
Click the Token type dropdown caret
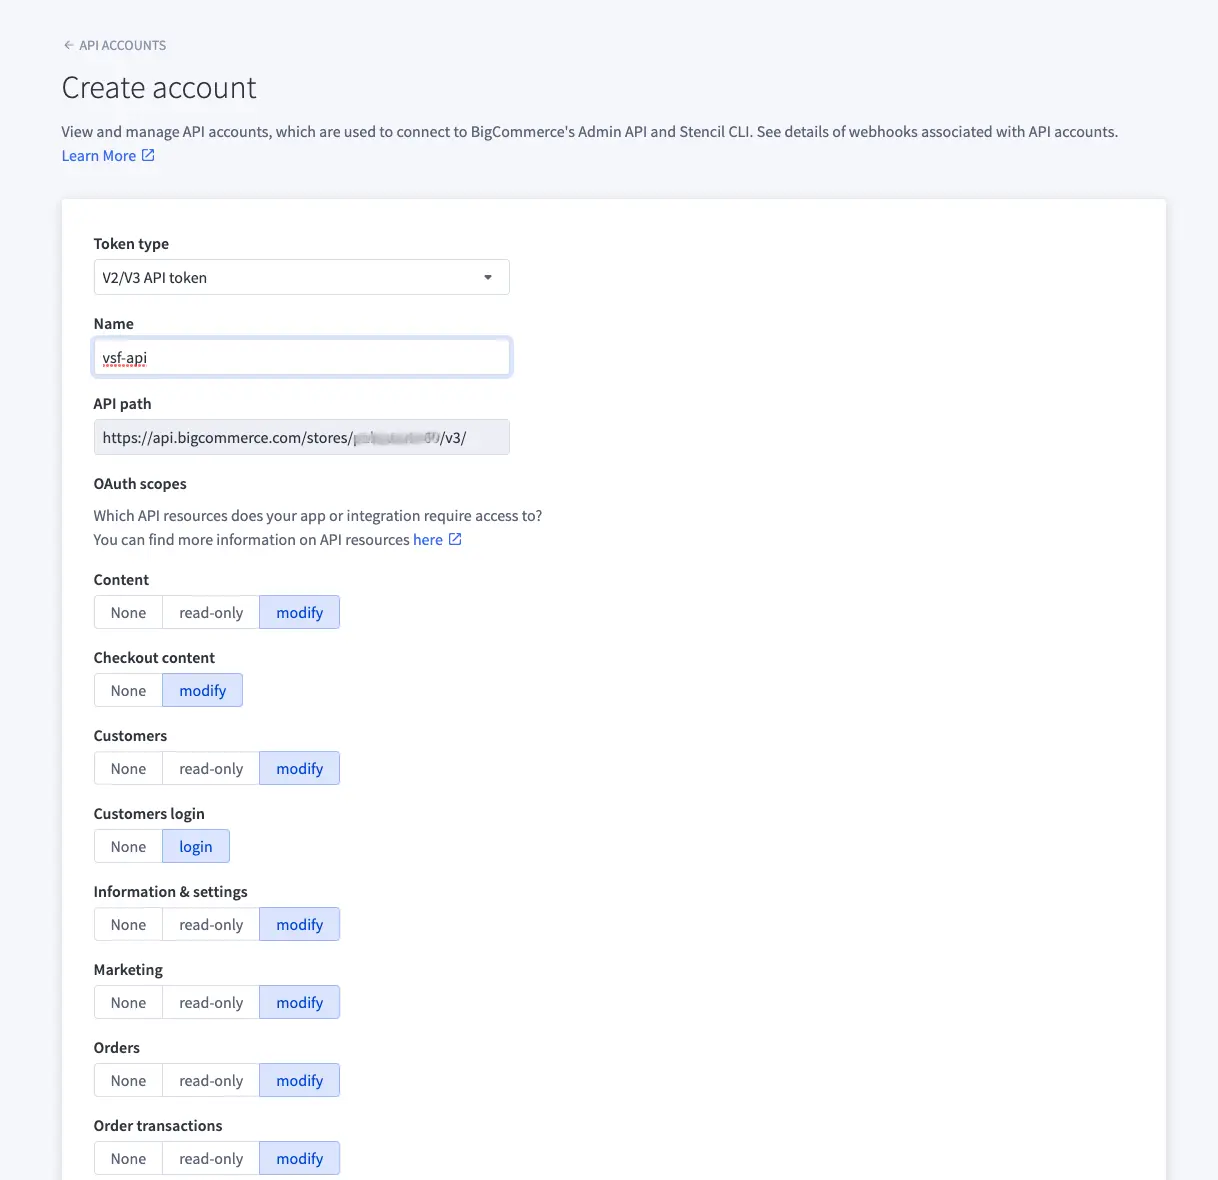tap(488, 277)
